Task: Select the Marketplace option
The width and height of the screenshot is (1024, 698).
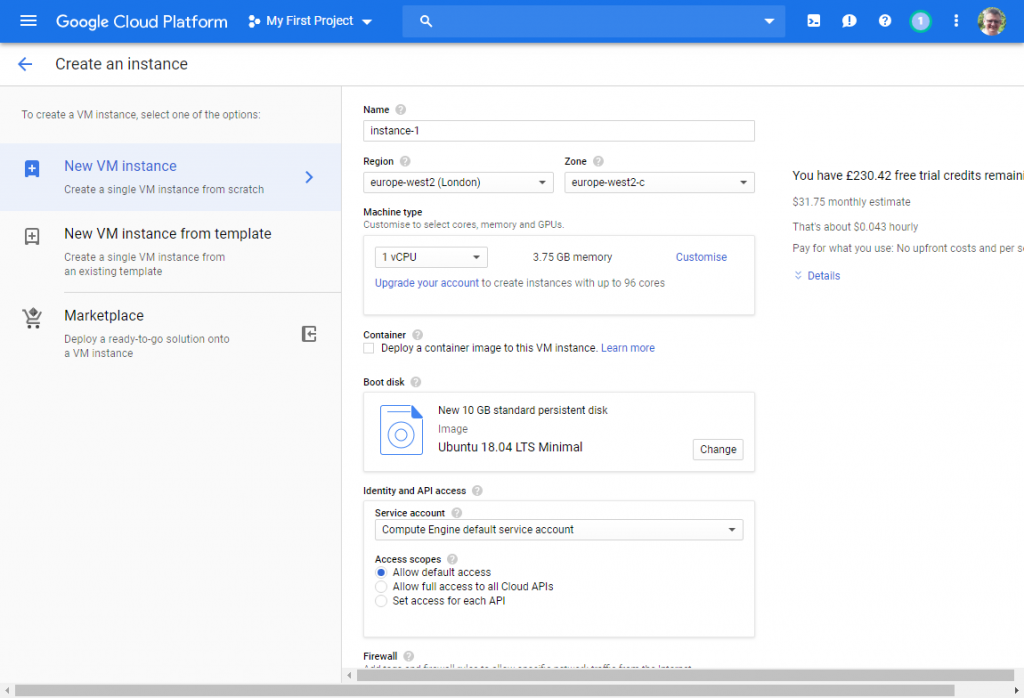Action: 170,334
